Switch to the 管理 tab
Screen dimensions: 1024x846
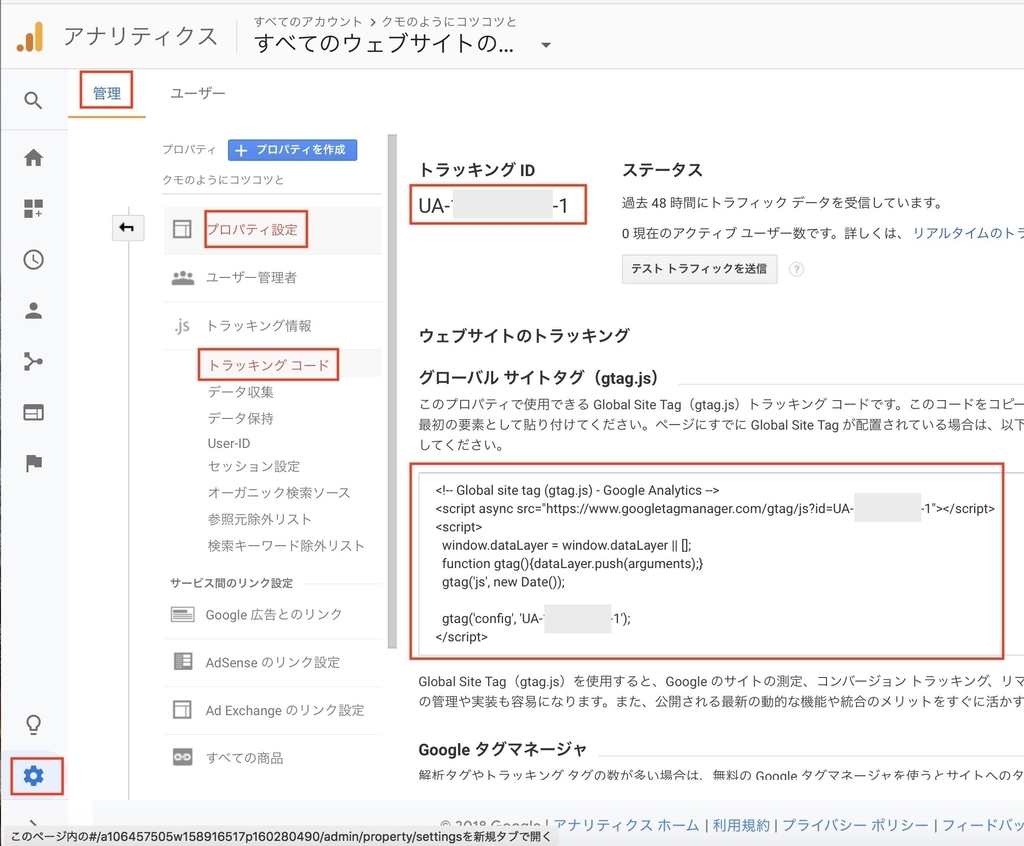point(106,93)
